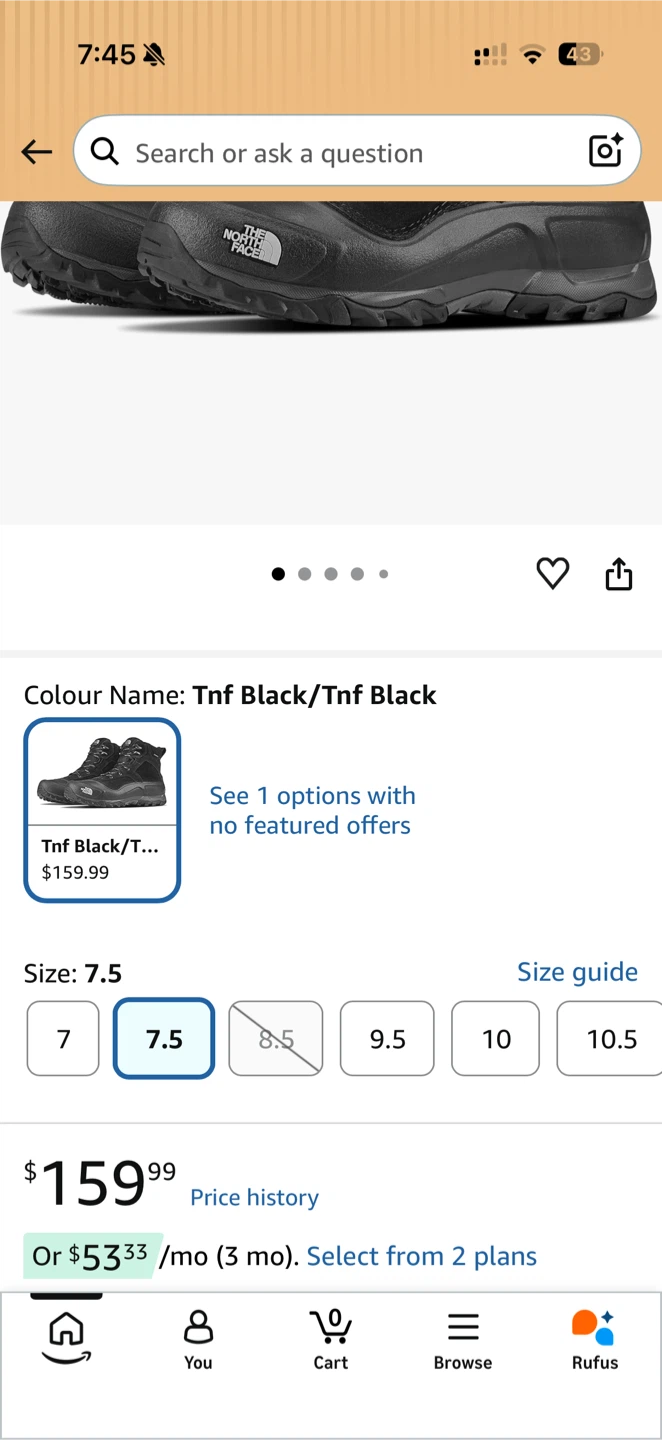Viewport: 662px width, 1440px height.
Task: Tap the magnifying glass search icon
Action: click(104, 151)
